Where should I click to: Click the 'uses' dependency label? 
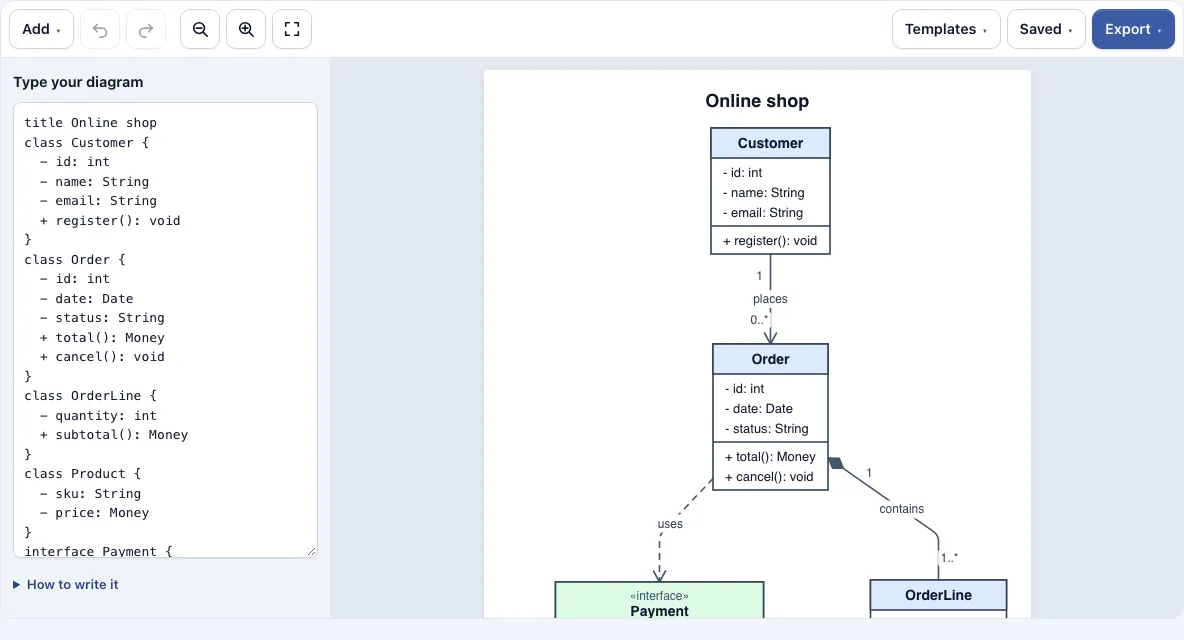670,524
